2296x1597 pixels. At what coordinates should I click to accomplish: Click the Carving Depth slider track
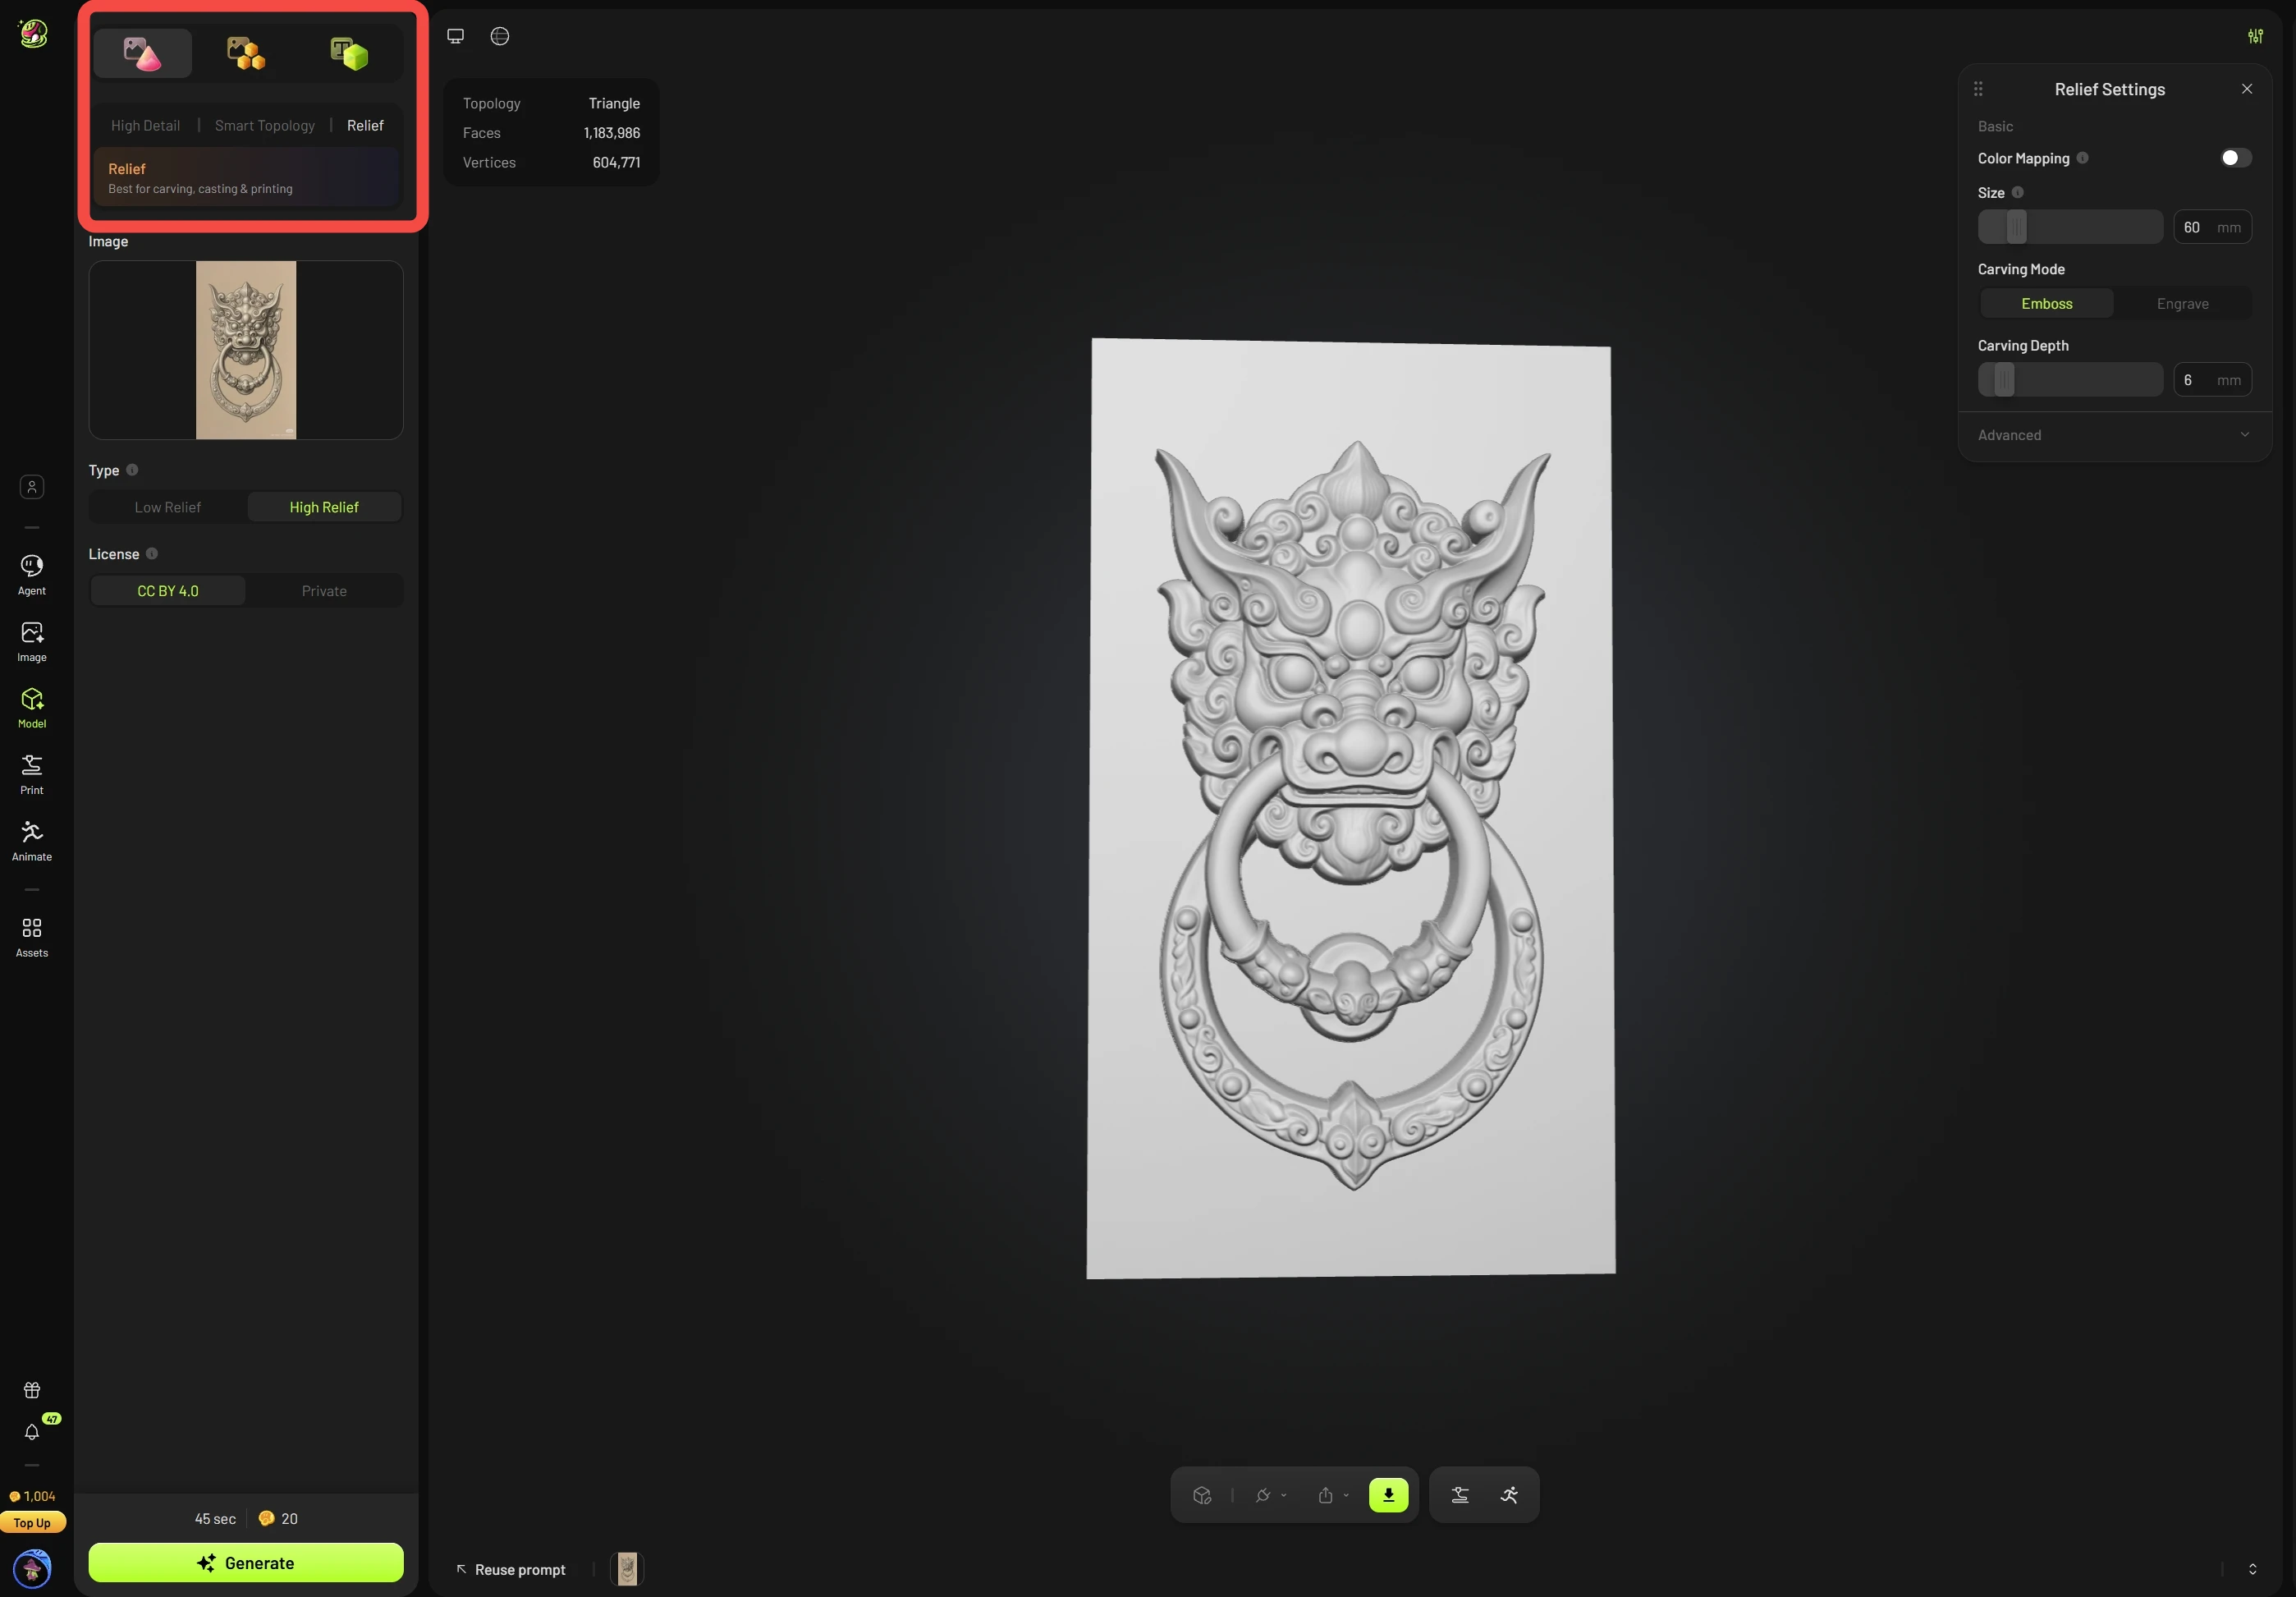pos(2070,380)
